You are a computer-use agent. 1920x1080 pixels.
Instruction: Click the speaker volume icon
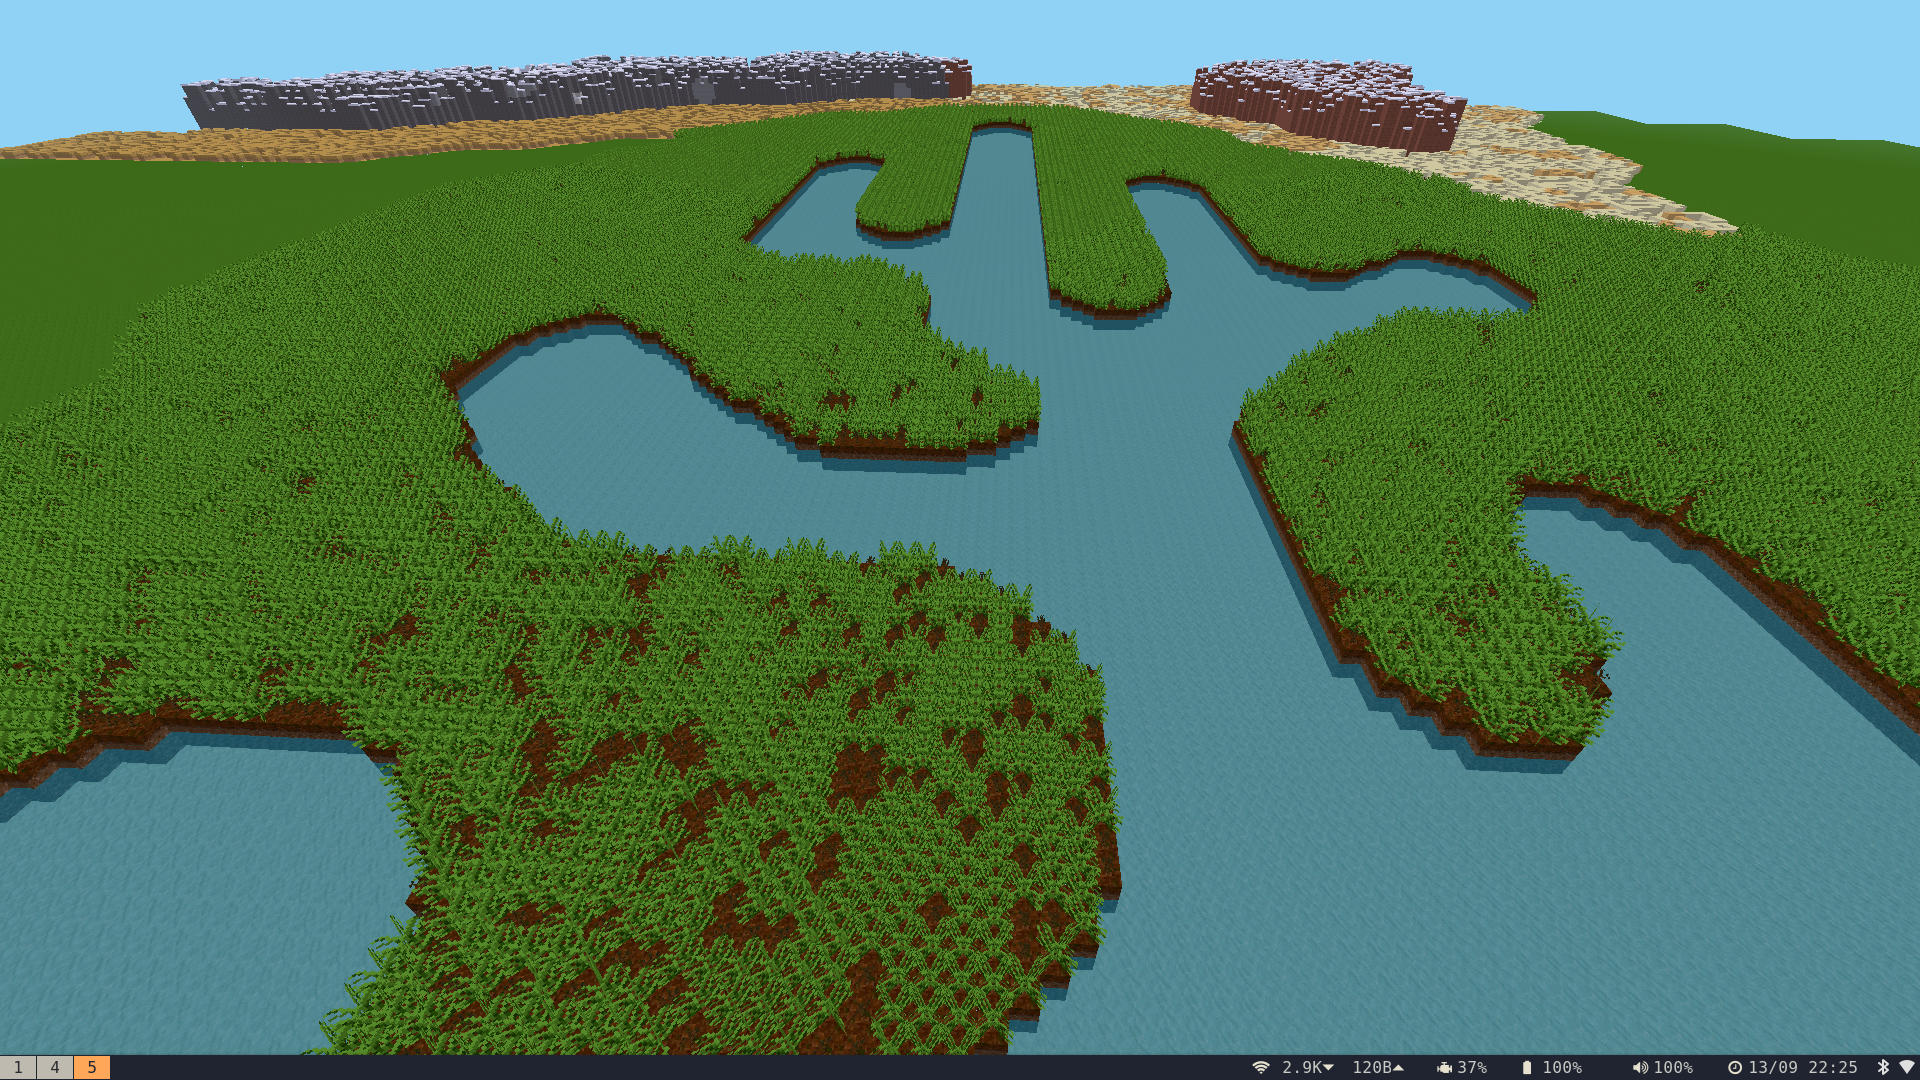[1640, 1067]
